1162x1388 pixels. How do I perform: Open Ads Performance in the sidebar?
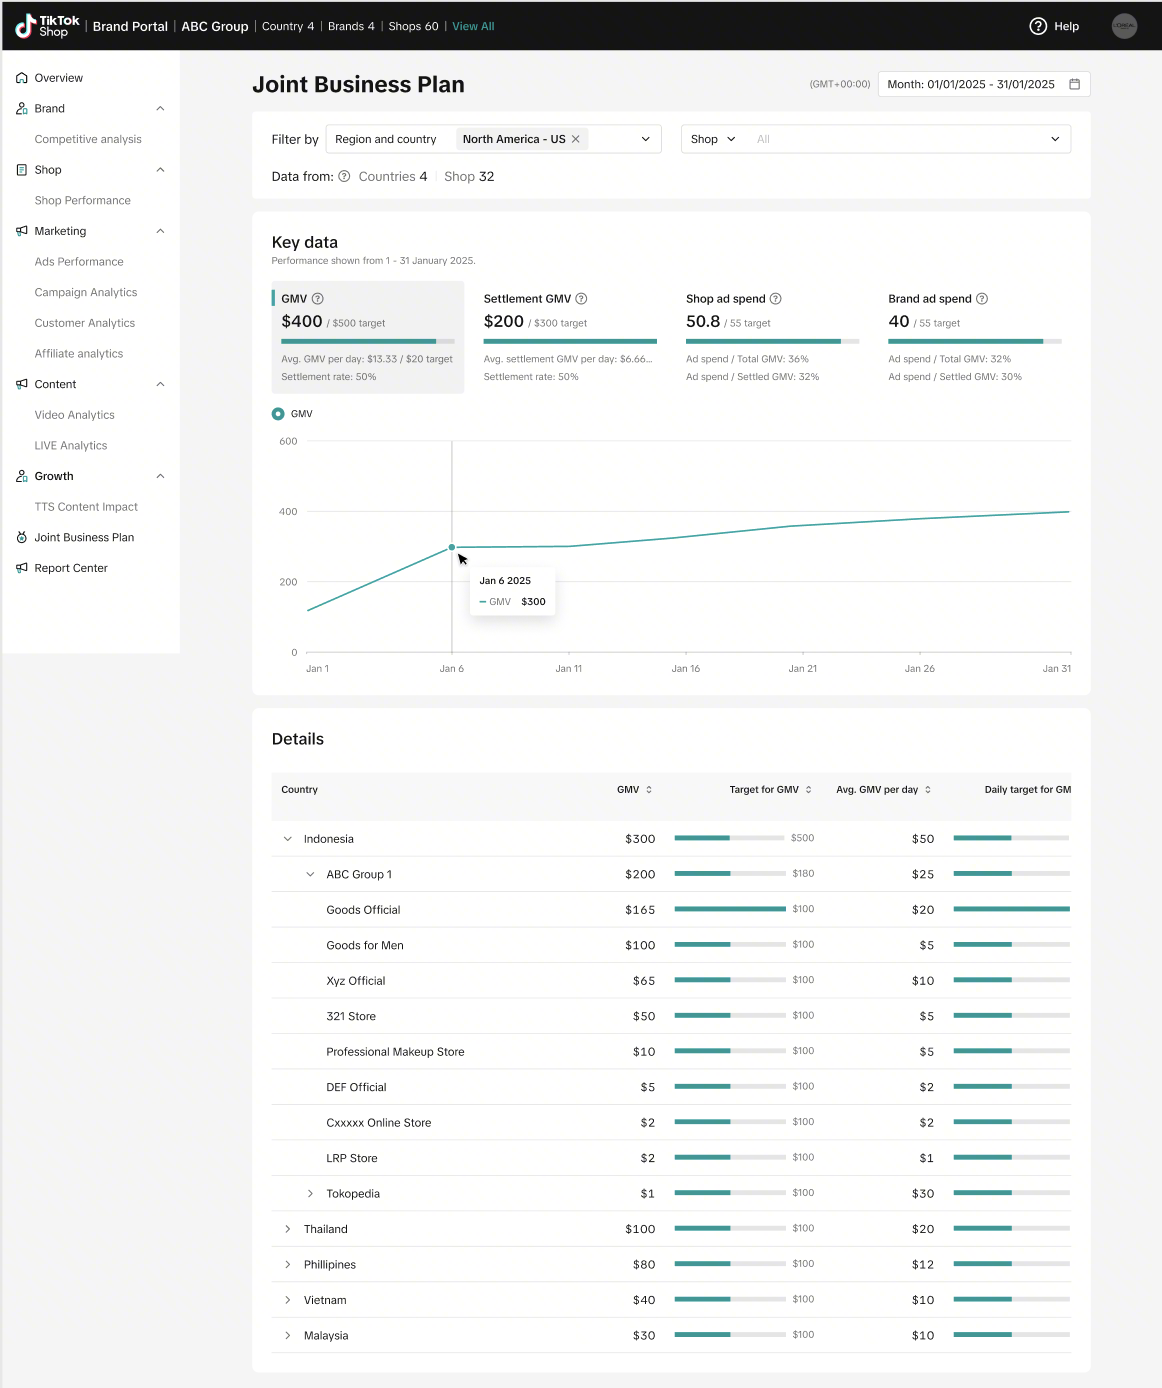coord(79,262)
